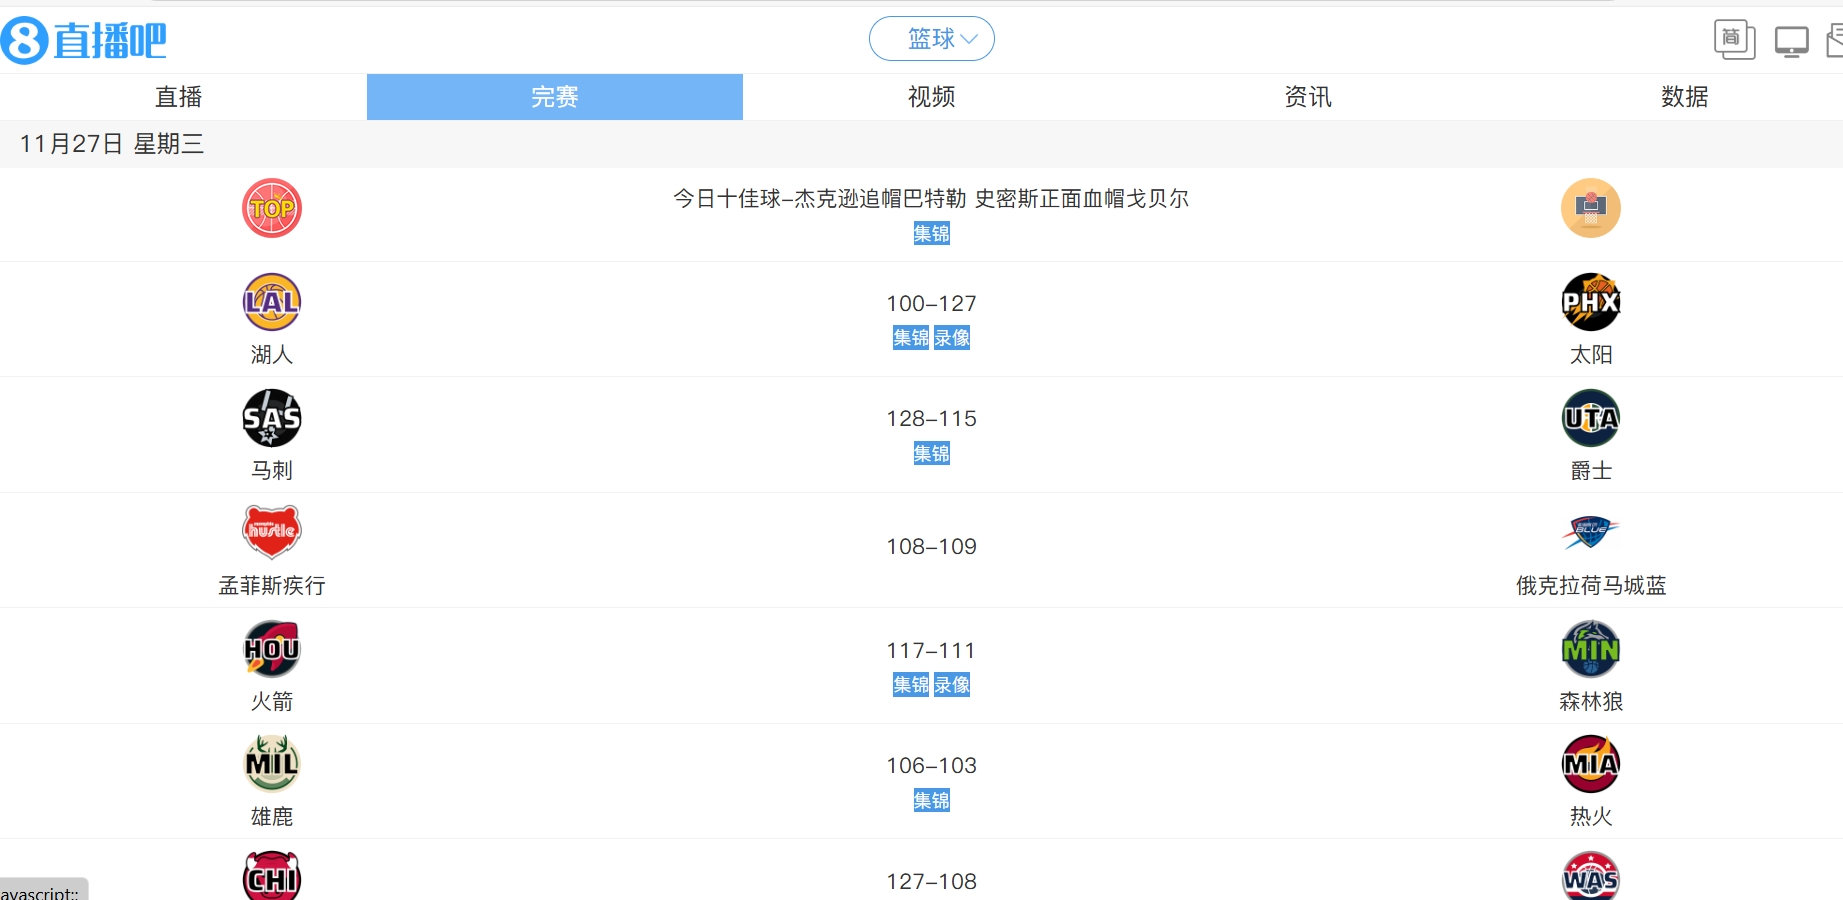Screen dimensions: 1843x900
Task: Open the 爵士 team name
Action: 1591,470
